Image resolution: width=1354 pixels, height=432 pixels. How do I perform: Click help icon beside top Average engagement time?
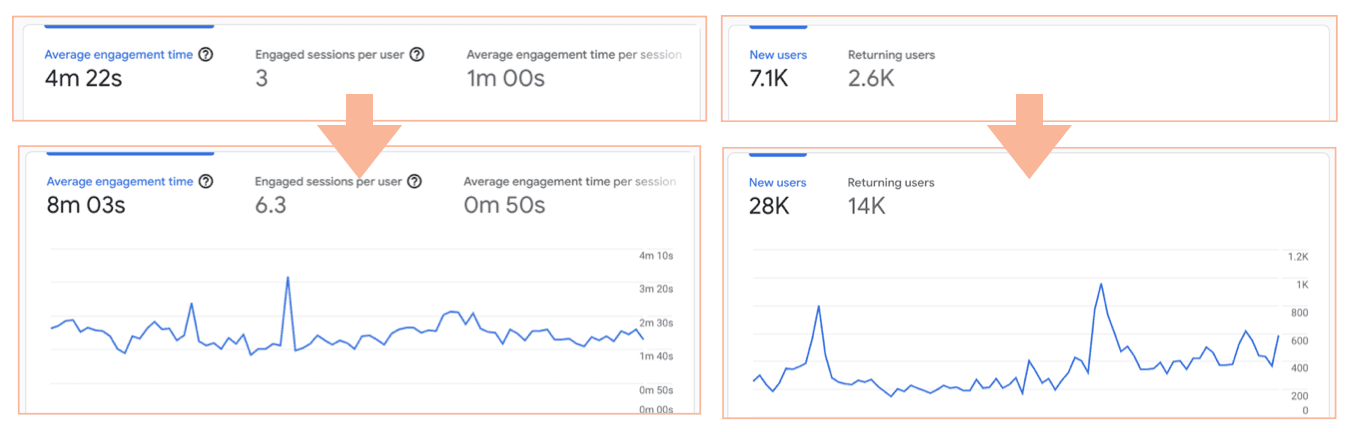coord(205,55)
